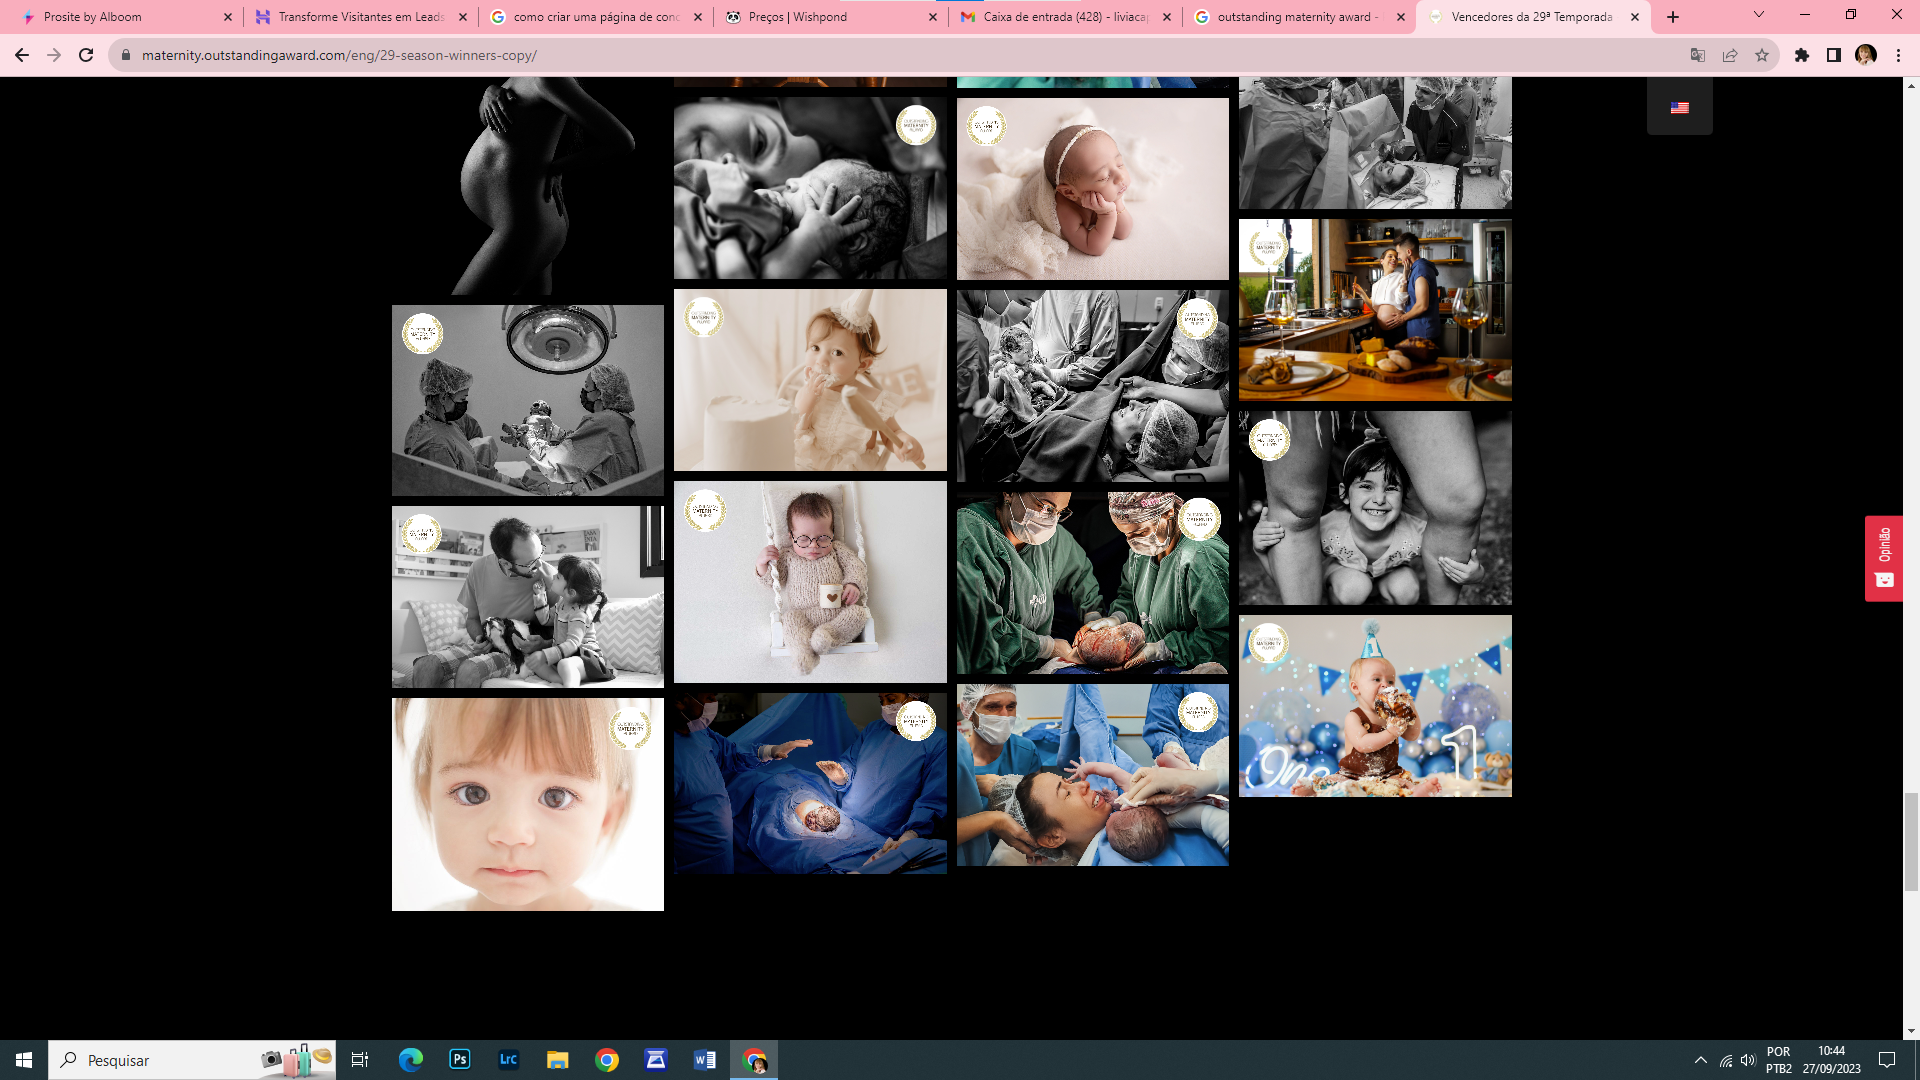1920x1080 pixels.
Task: Open Microsoft Word taskbar icon
Action: pos(704,1060)
